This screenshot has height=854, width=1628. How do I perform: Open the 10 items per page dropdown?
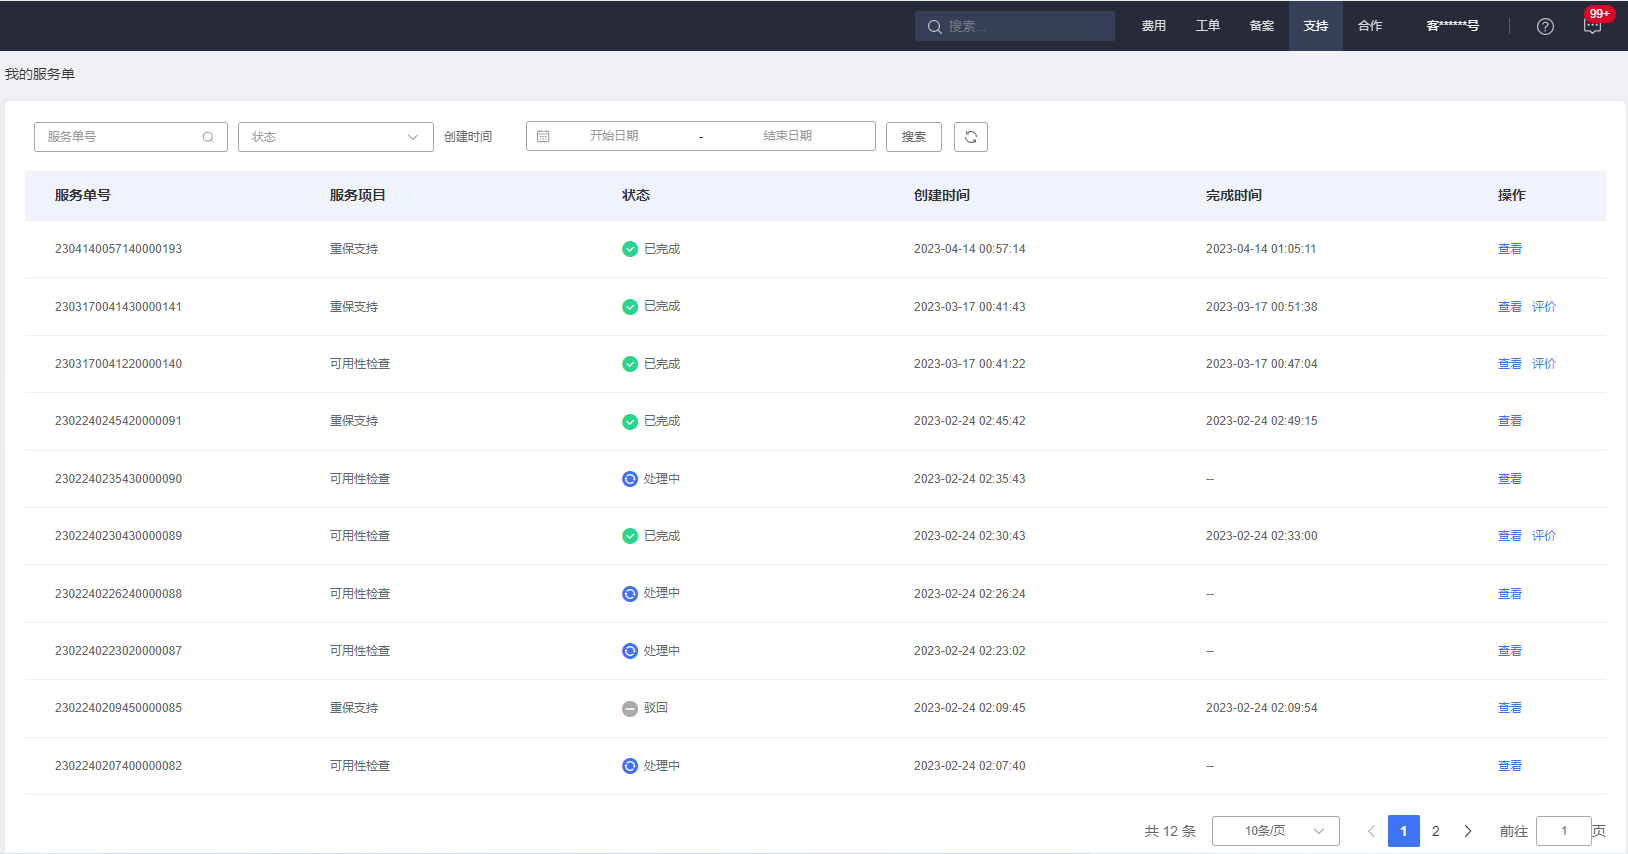click(1275, 831)
